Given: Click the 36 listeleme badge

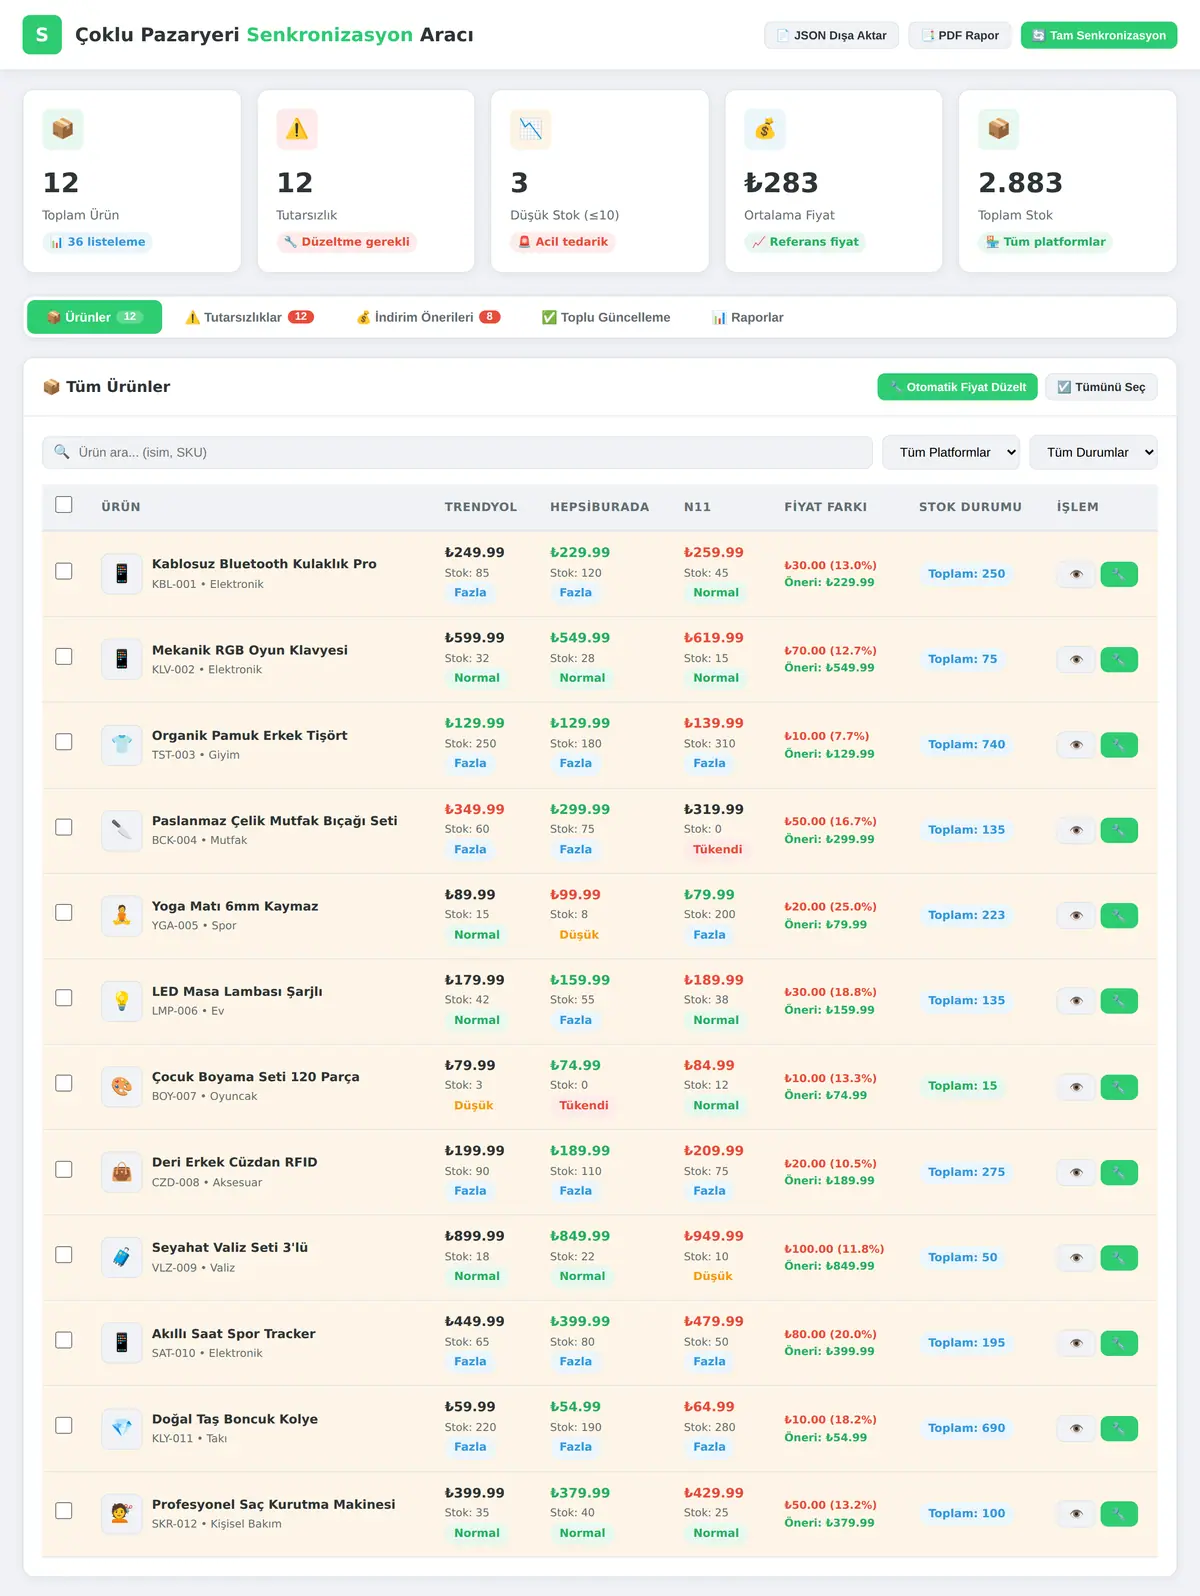Looking at the screenshot, I should (97, 242).
